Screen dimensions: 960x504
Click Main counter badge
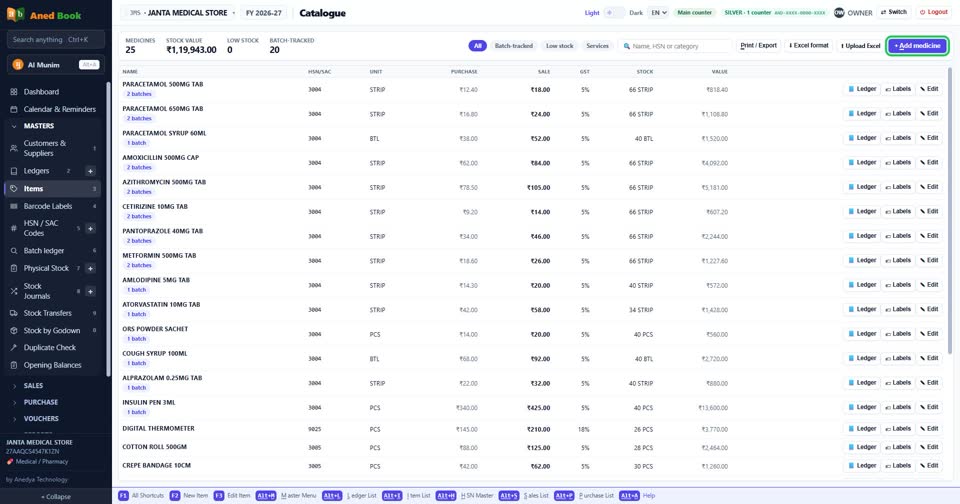pyautogui.click(x=695, y=12)
